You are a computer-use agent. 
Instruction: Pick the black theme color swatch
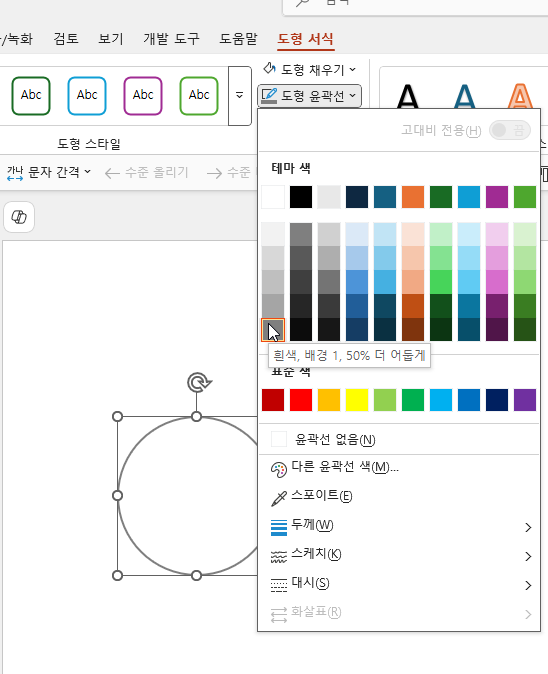point(301,197)
